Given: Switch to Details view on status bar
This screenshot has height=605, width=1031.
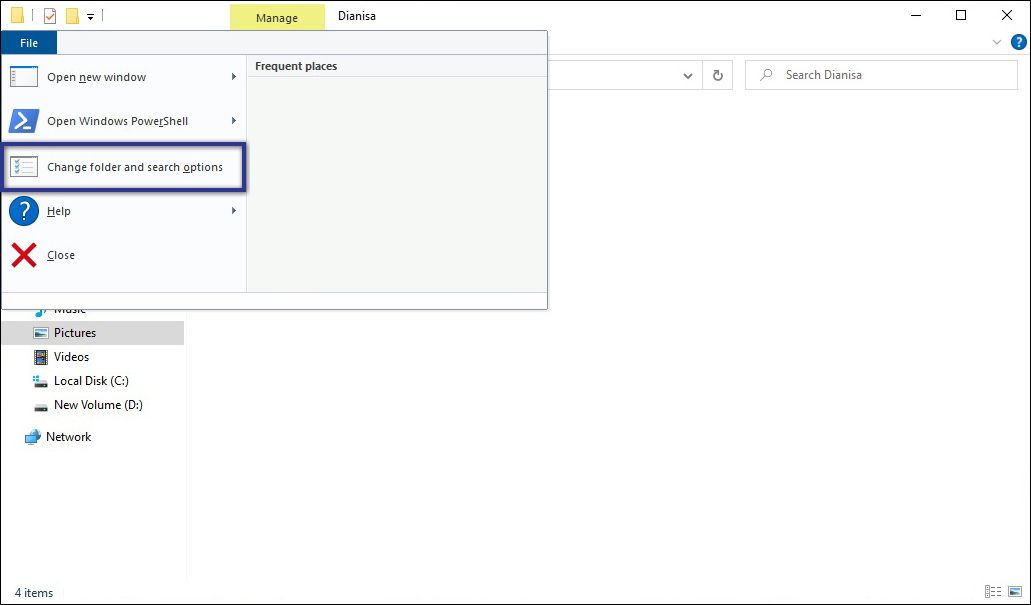Looking at the screenshot, I should coord(992,592).
